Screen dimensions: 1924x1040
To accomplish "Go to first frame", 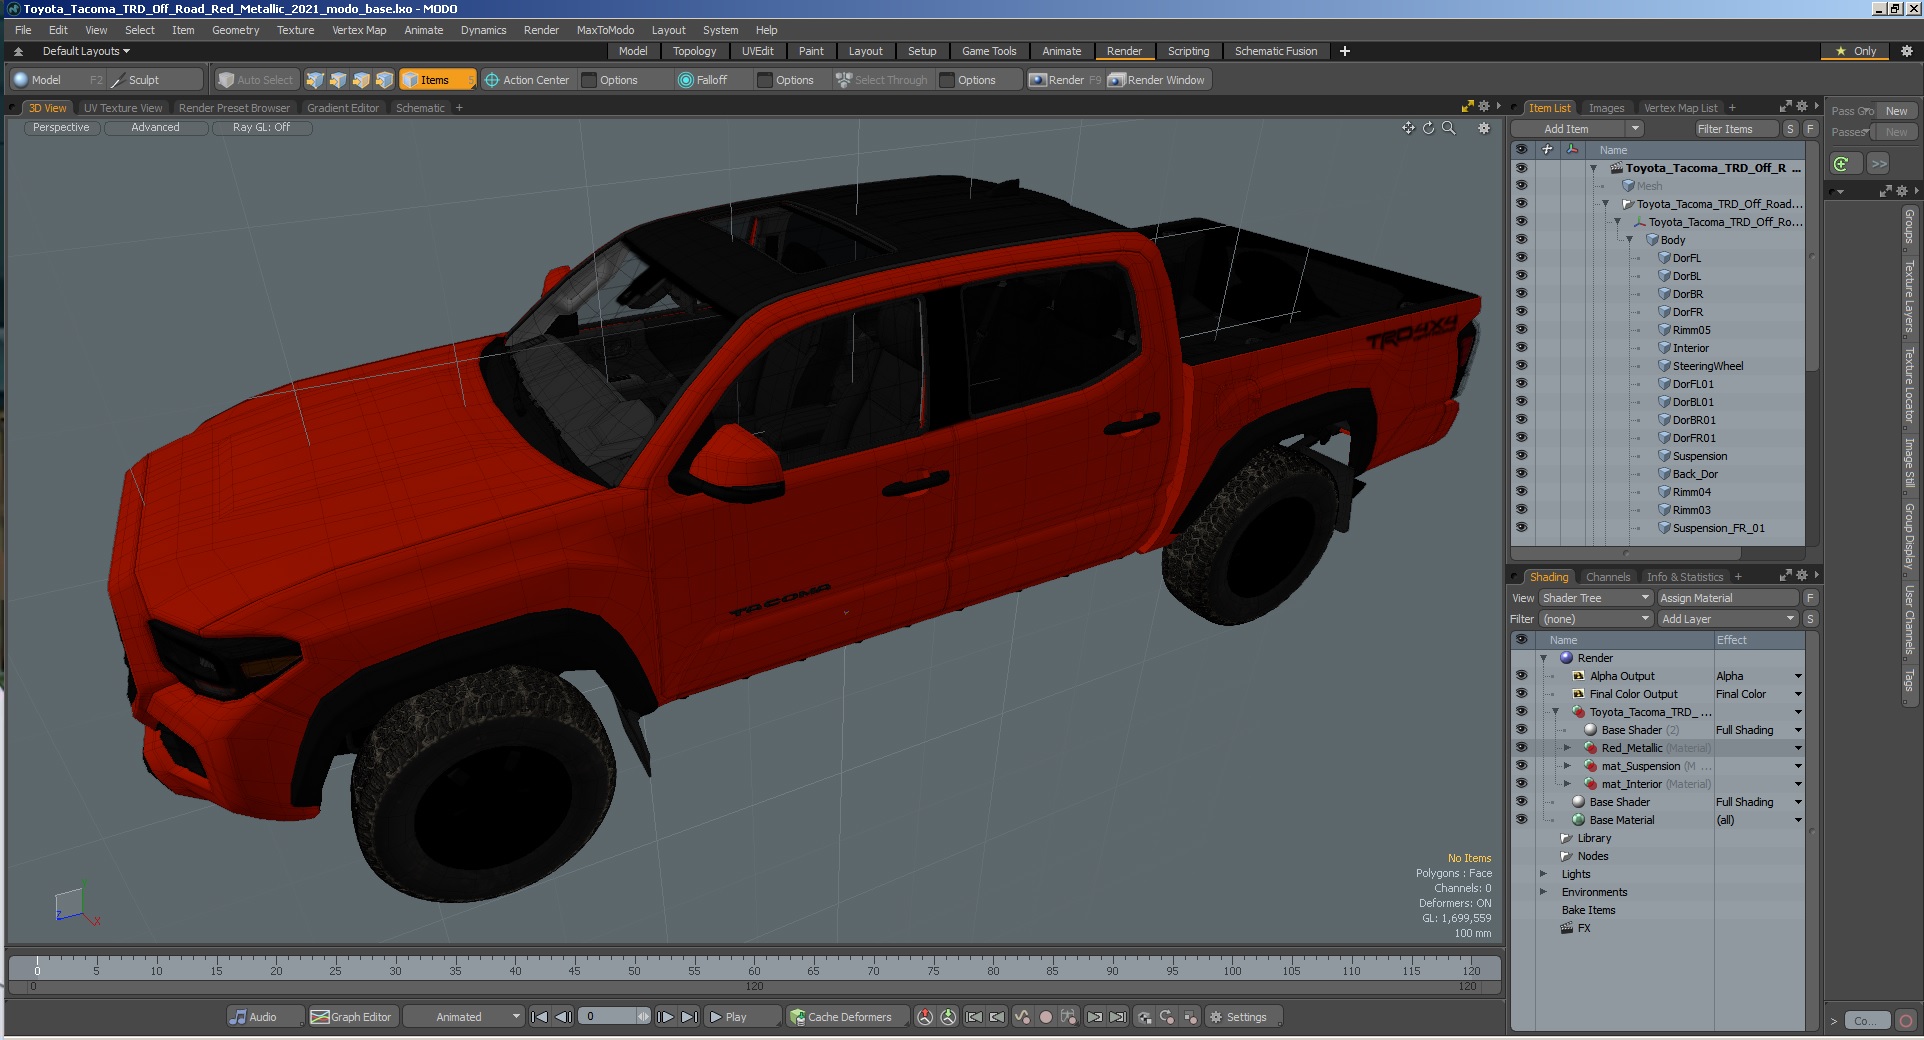I will tap(539, 1017).
